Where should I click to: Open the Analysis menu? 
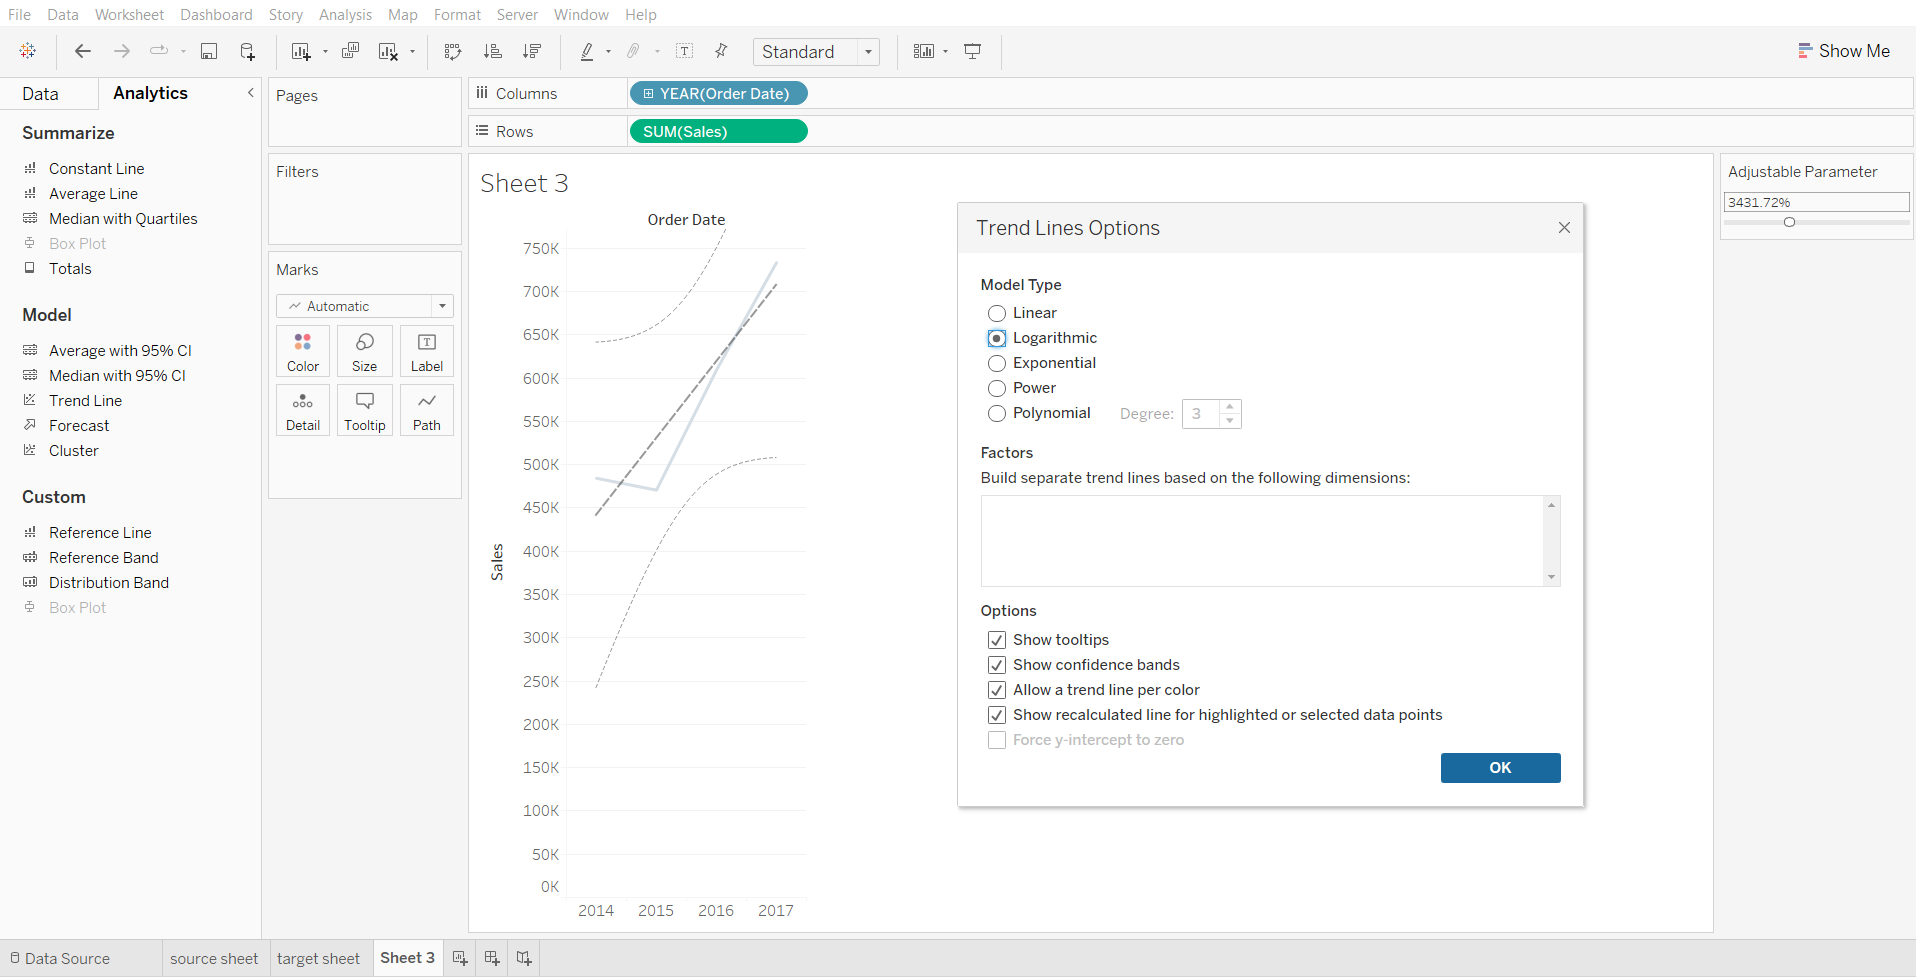345,15
